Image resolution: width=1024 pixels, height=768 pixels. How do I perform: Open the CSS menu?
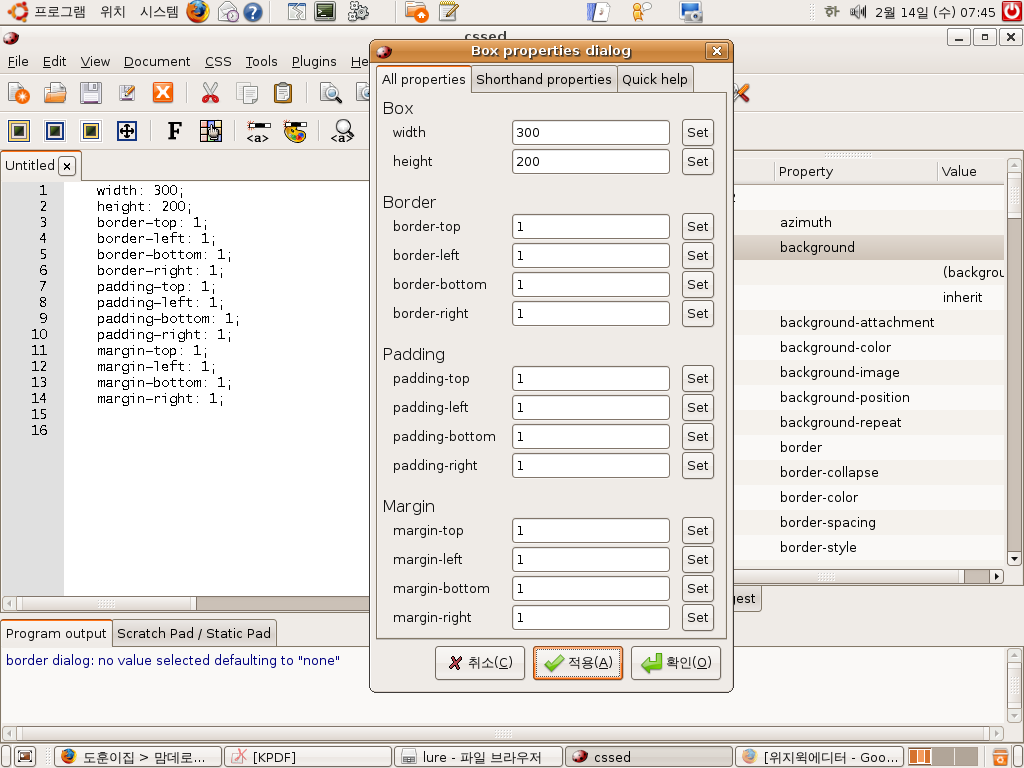coord(218,61)
